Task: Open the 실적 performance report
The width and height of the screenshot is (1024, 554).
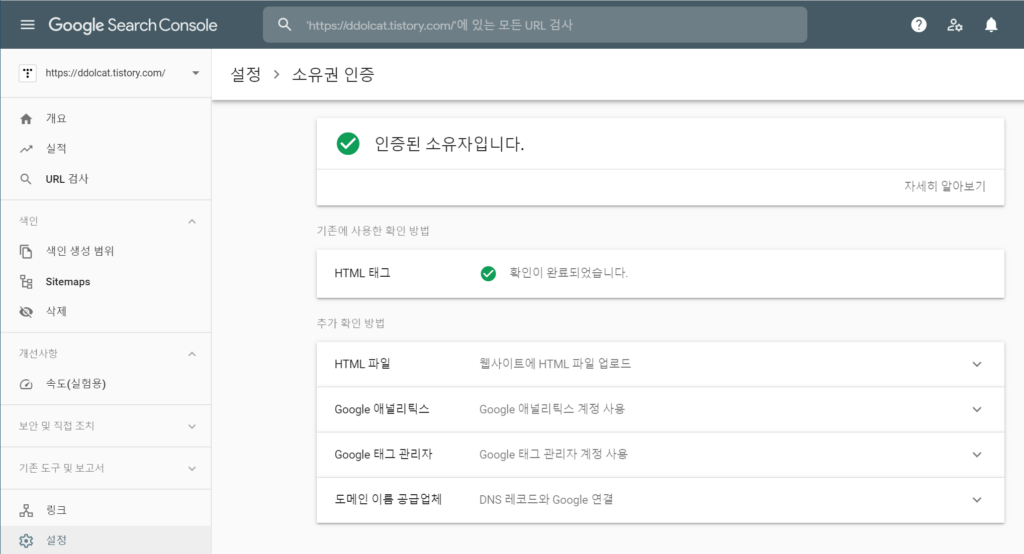Action: pyautogui.click(x=56, y=149)
